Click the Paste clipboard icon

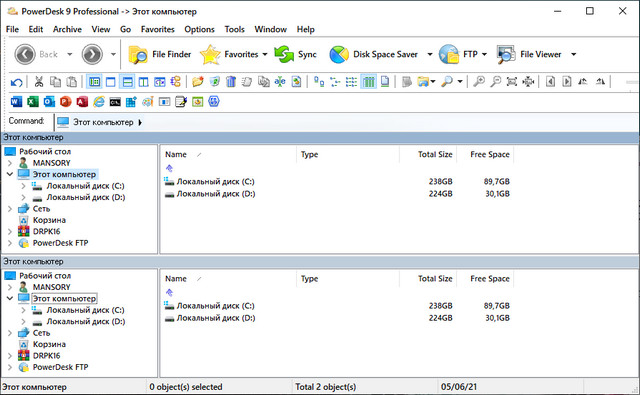71,82
